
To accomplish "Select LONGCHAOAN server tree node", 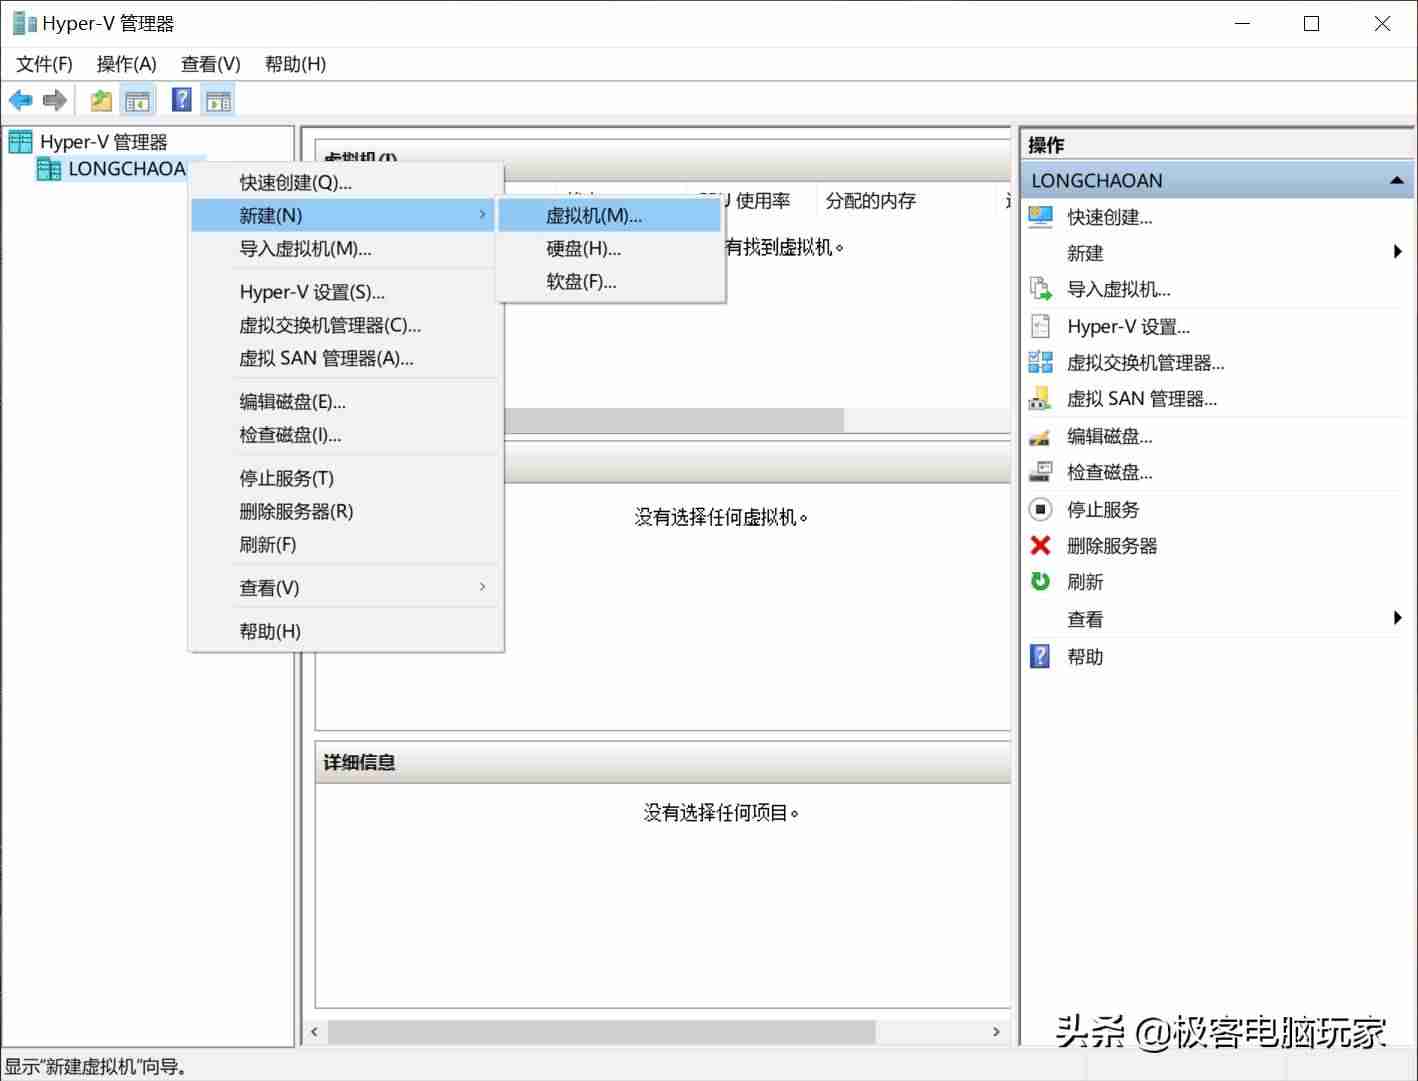I will click(x=127, y=169).
